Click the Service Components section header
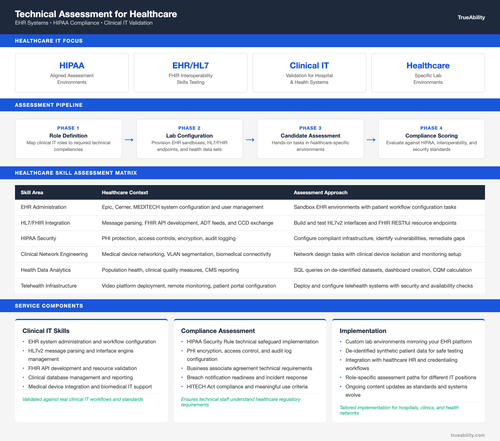Screen dimensions: 500x441 (x=49, y=306)
